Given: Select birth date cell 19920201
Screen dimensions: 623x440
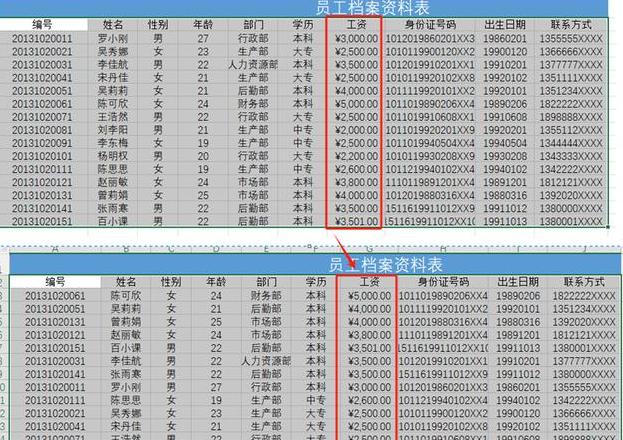Looking at the screenshot, I should (x=505, y=130).
